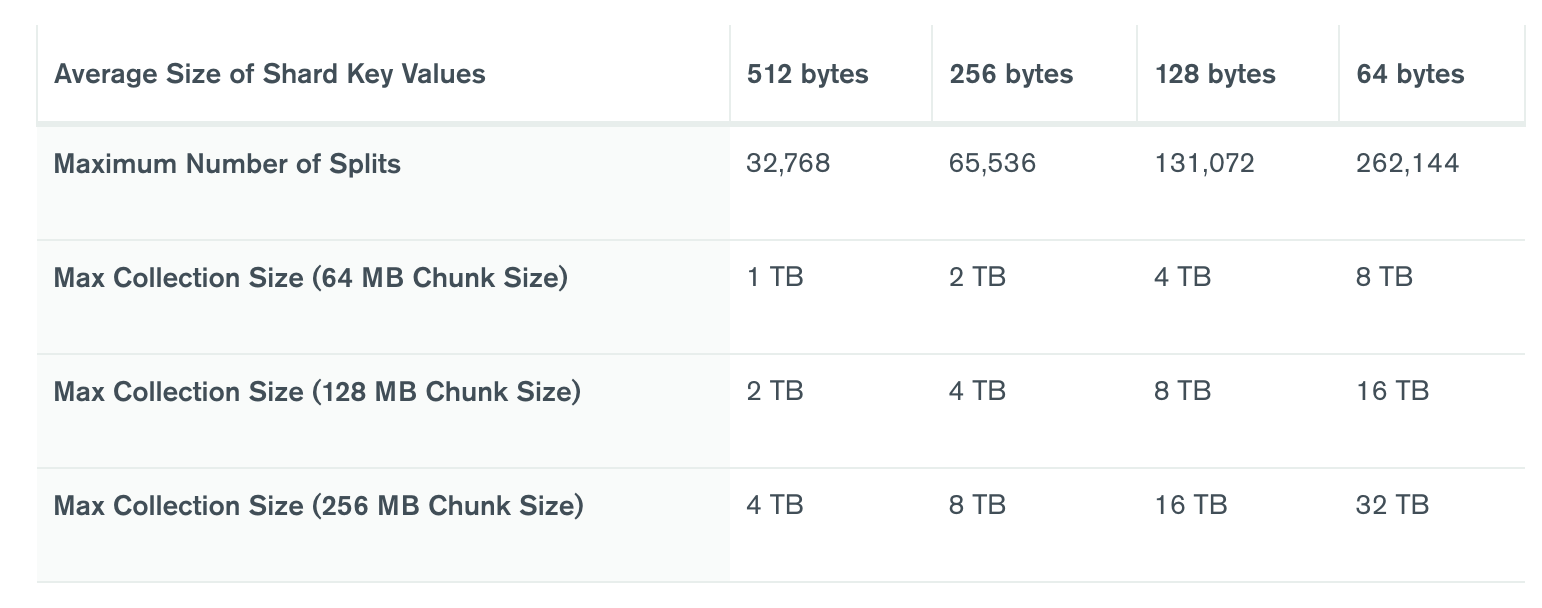Select the 131,072 splits cell

point(1204,164)
